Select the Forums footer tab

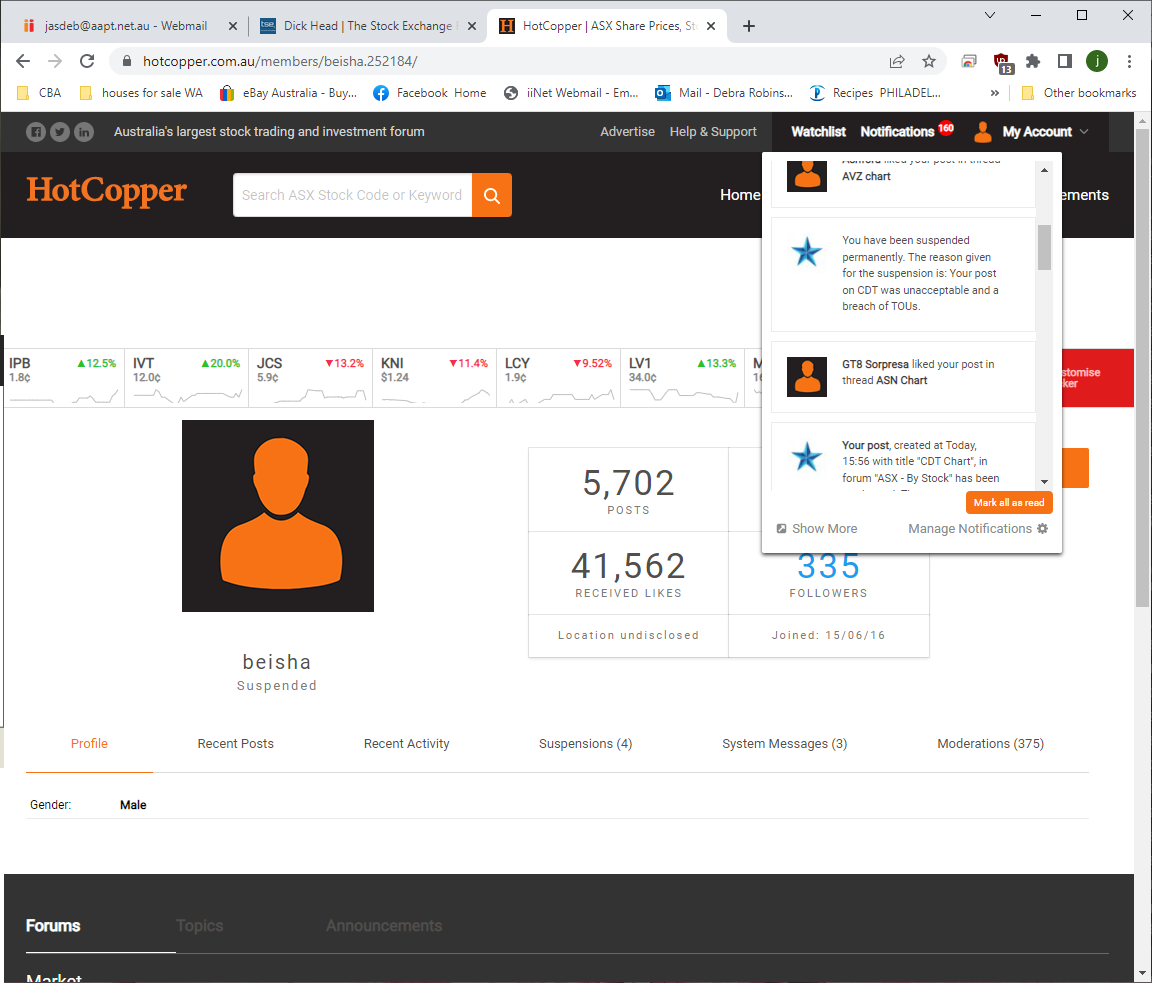coord(53,926)
